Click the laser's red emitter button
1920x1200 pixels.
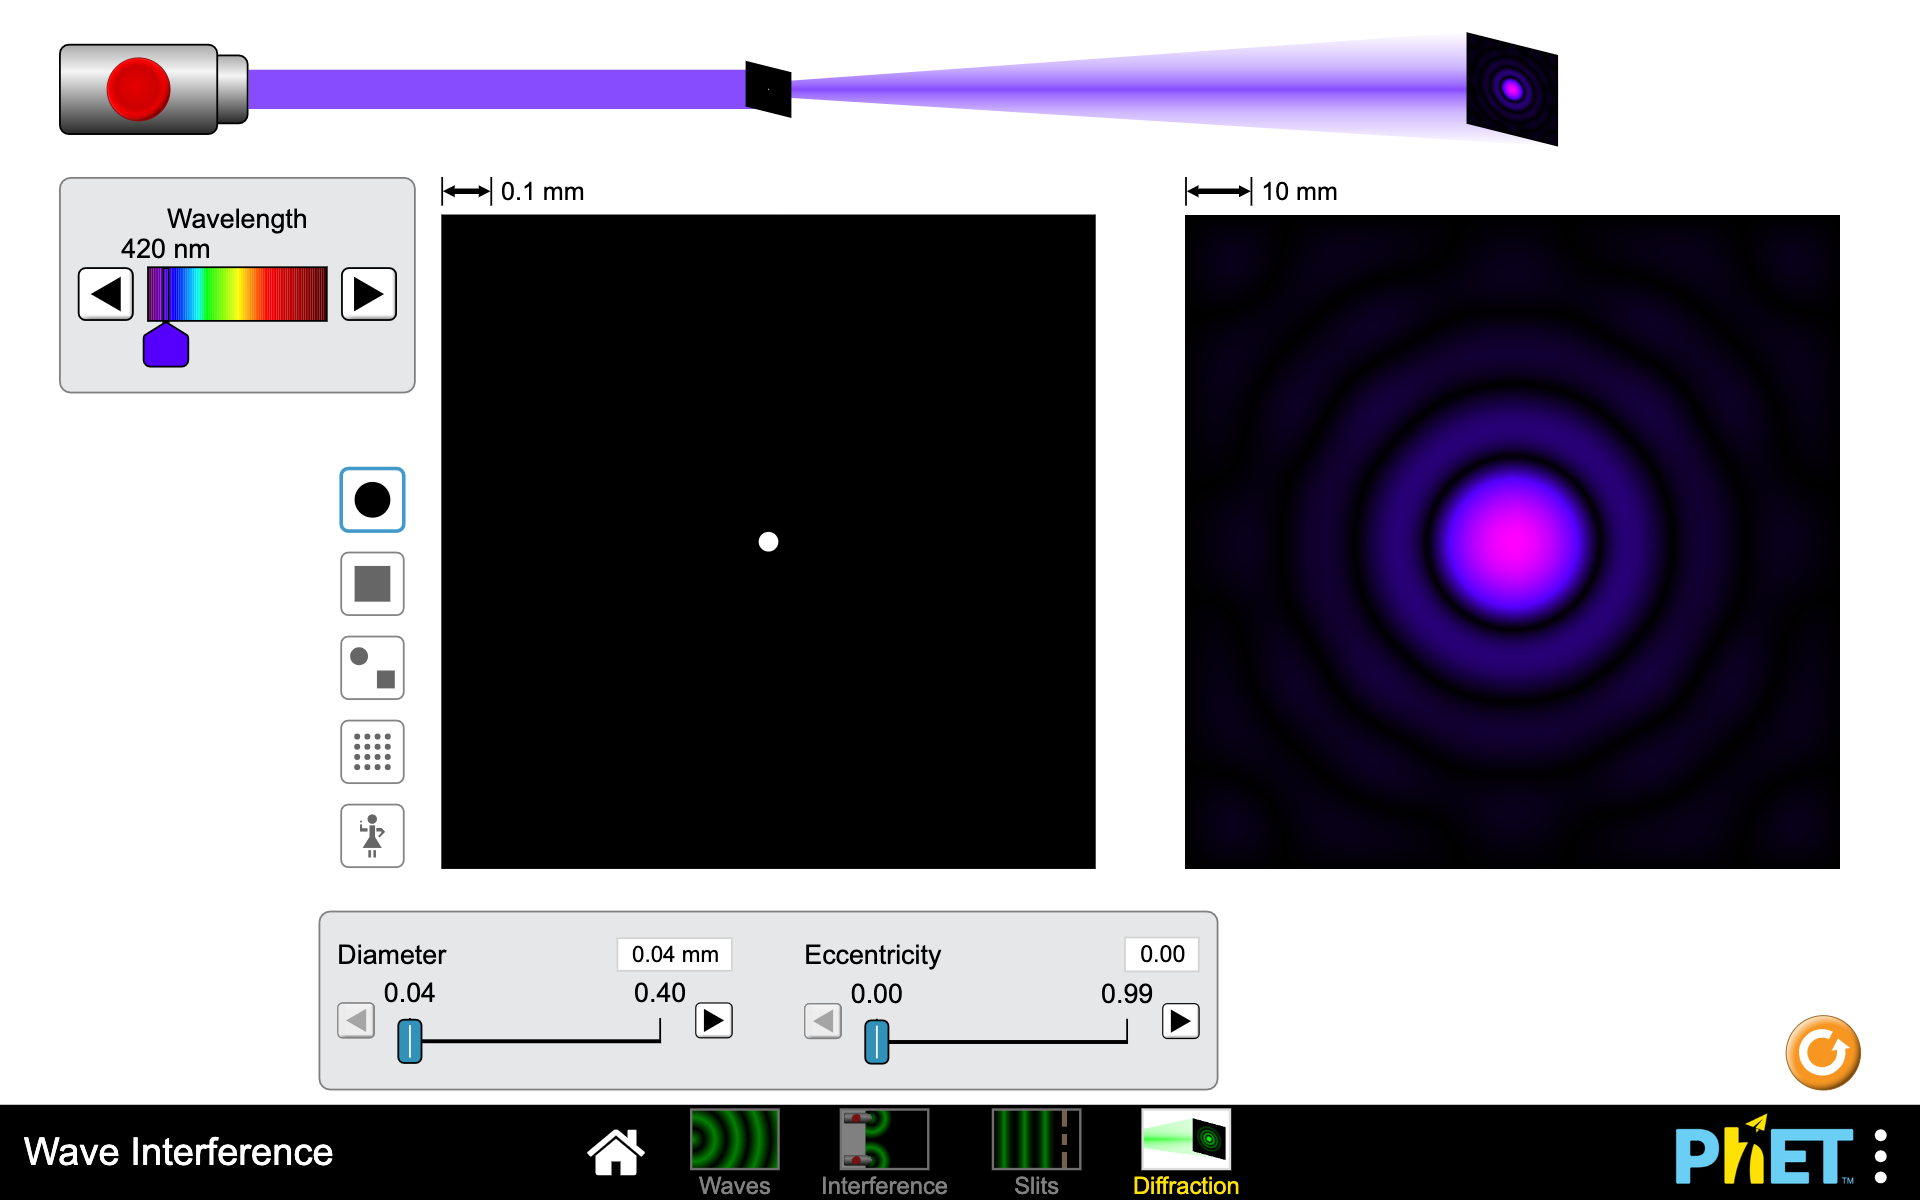click(140, 87)
